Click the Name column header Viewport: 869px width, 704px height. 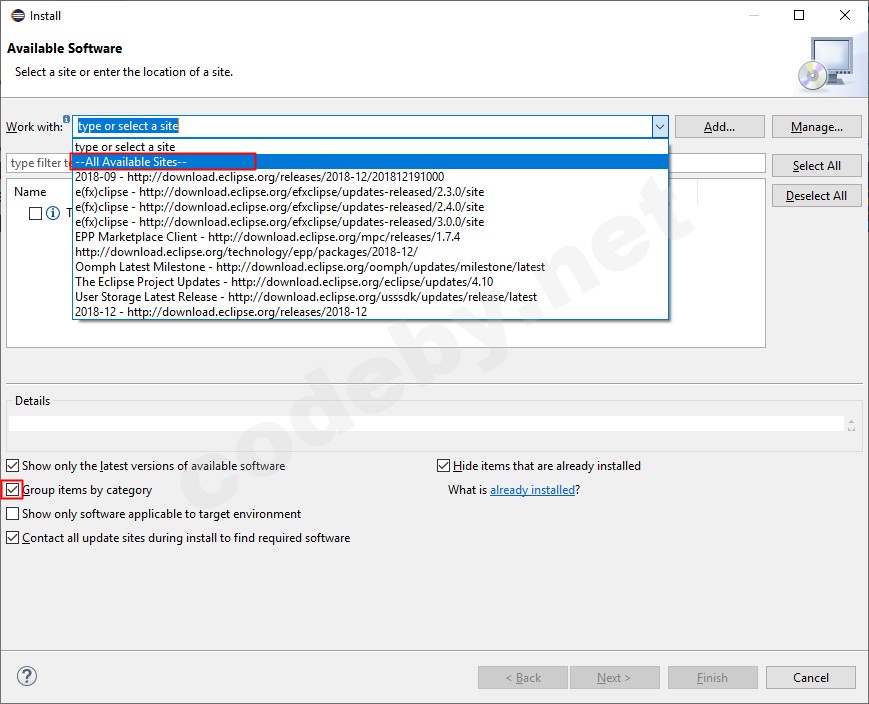[30, 192]
